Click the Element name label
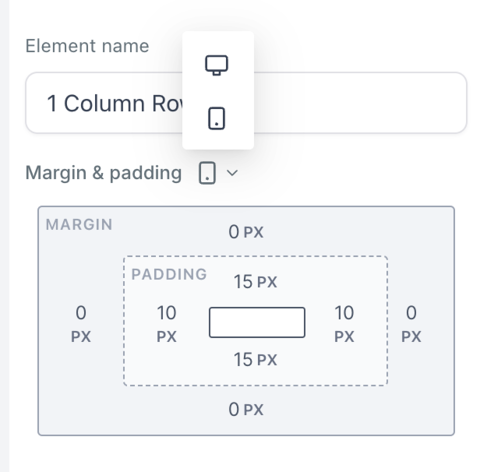 [x=87, y=46]
